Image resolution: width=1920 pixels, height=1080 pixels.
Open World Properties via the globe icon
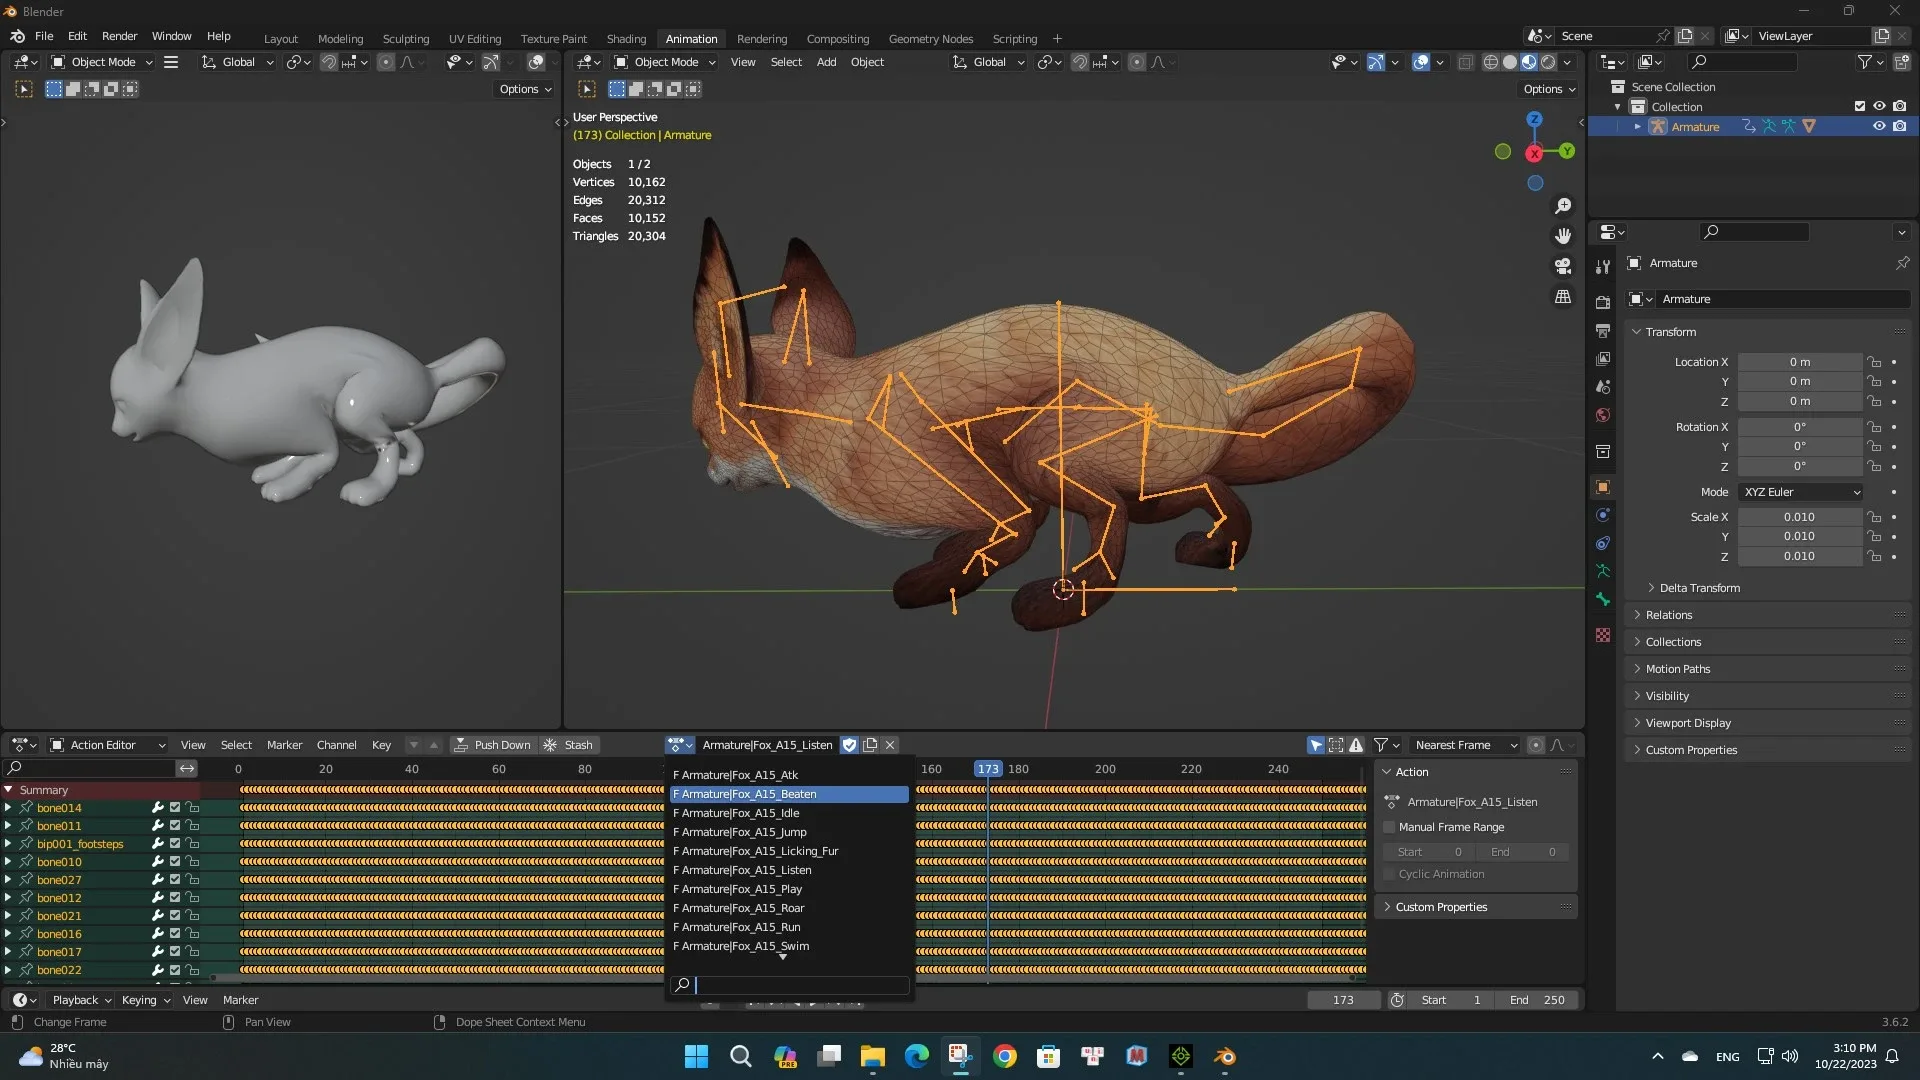click(x=1603, y=415)
